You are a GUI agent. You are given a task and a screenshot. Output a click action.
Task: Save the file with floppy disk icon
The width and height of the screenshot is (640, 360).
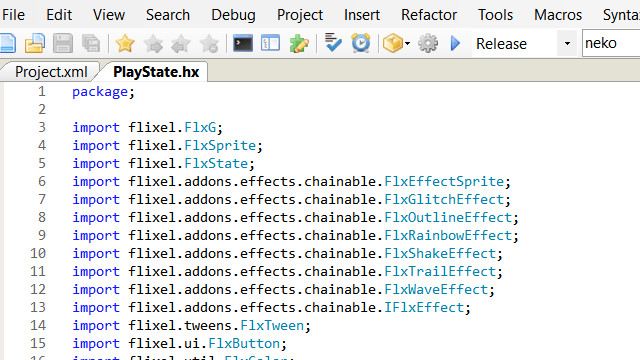tap(63, 43)
